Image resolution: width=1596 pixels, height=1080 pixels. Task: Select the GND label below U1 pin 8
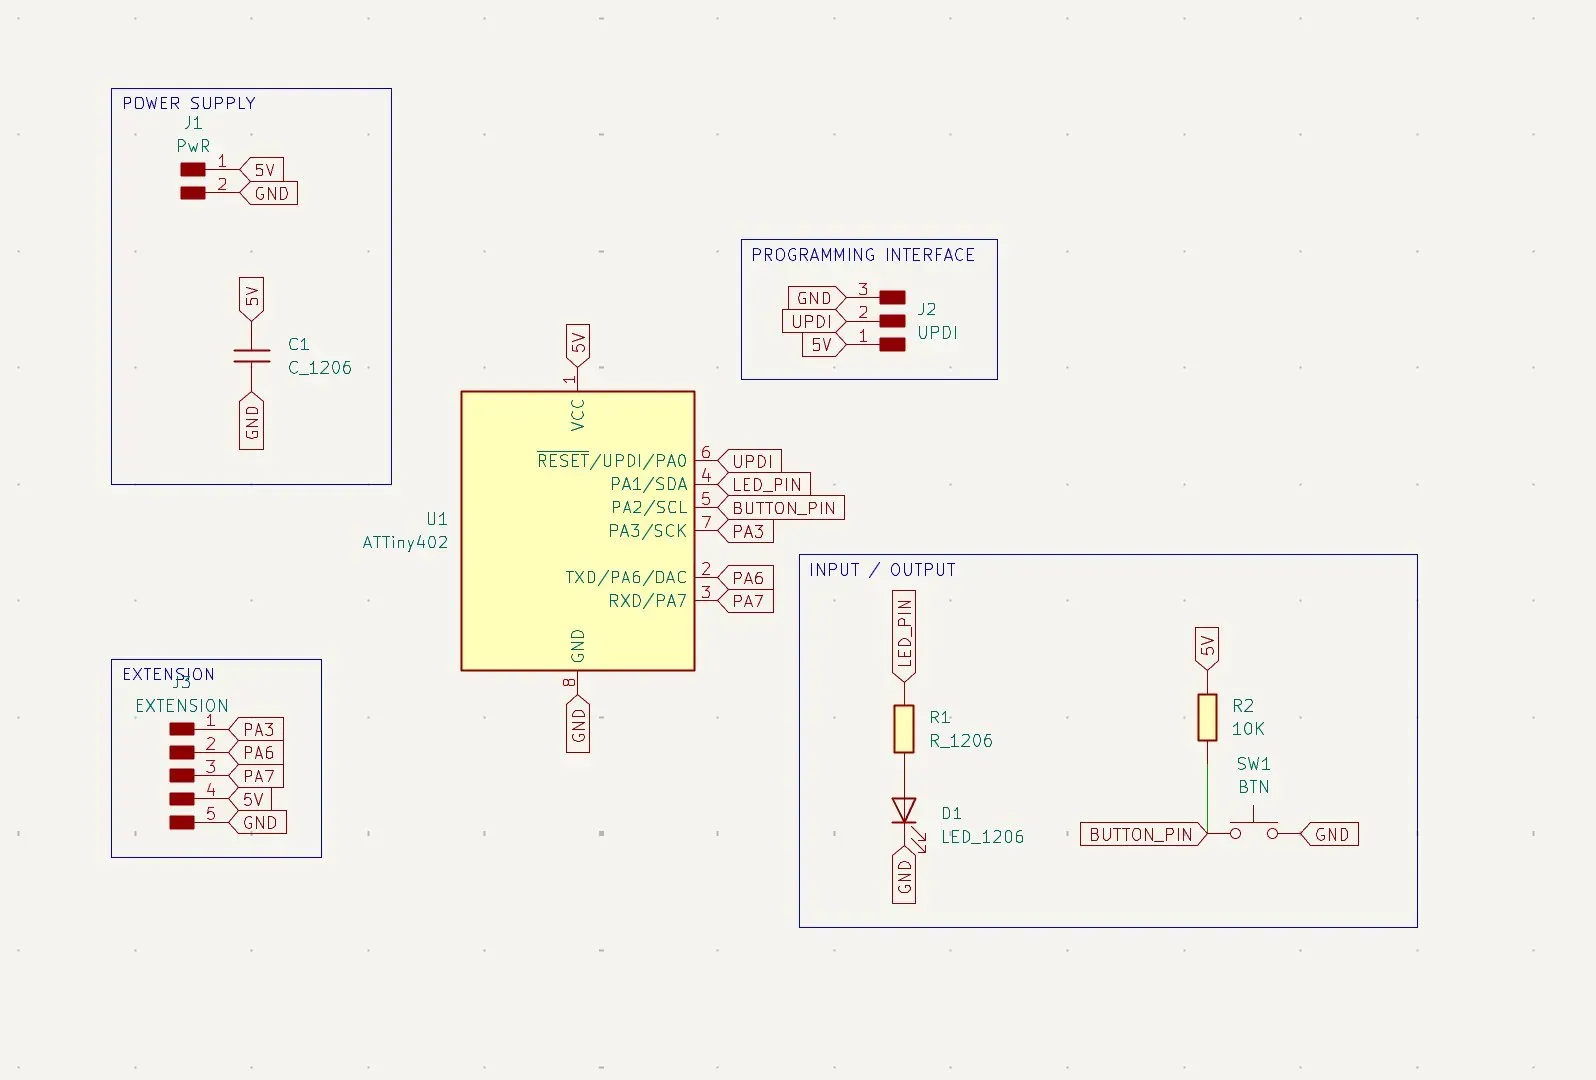(577, 724)
